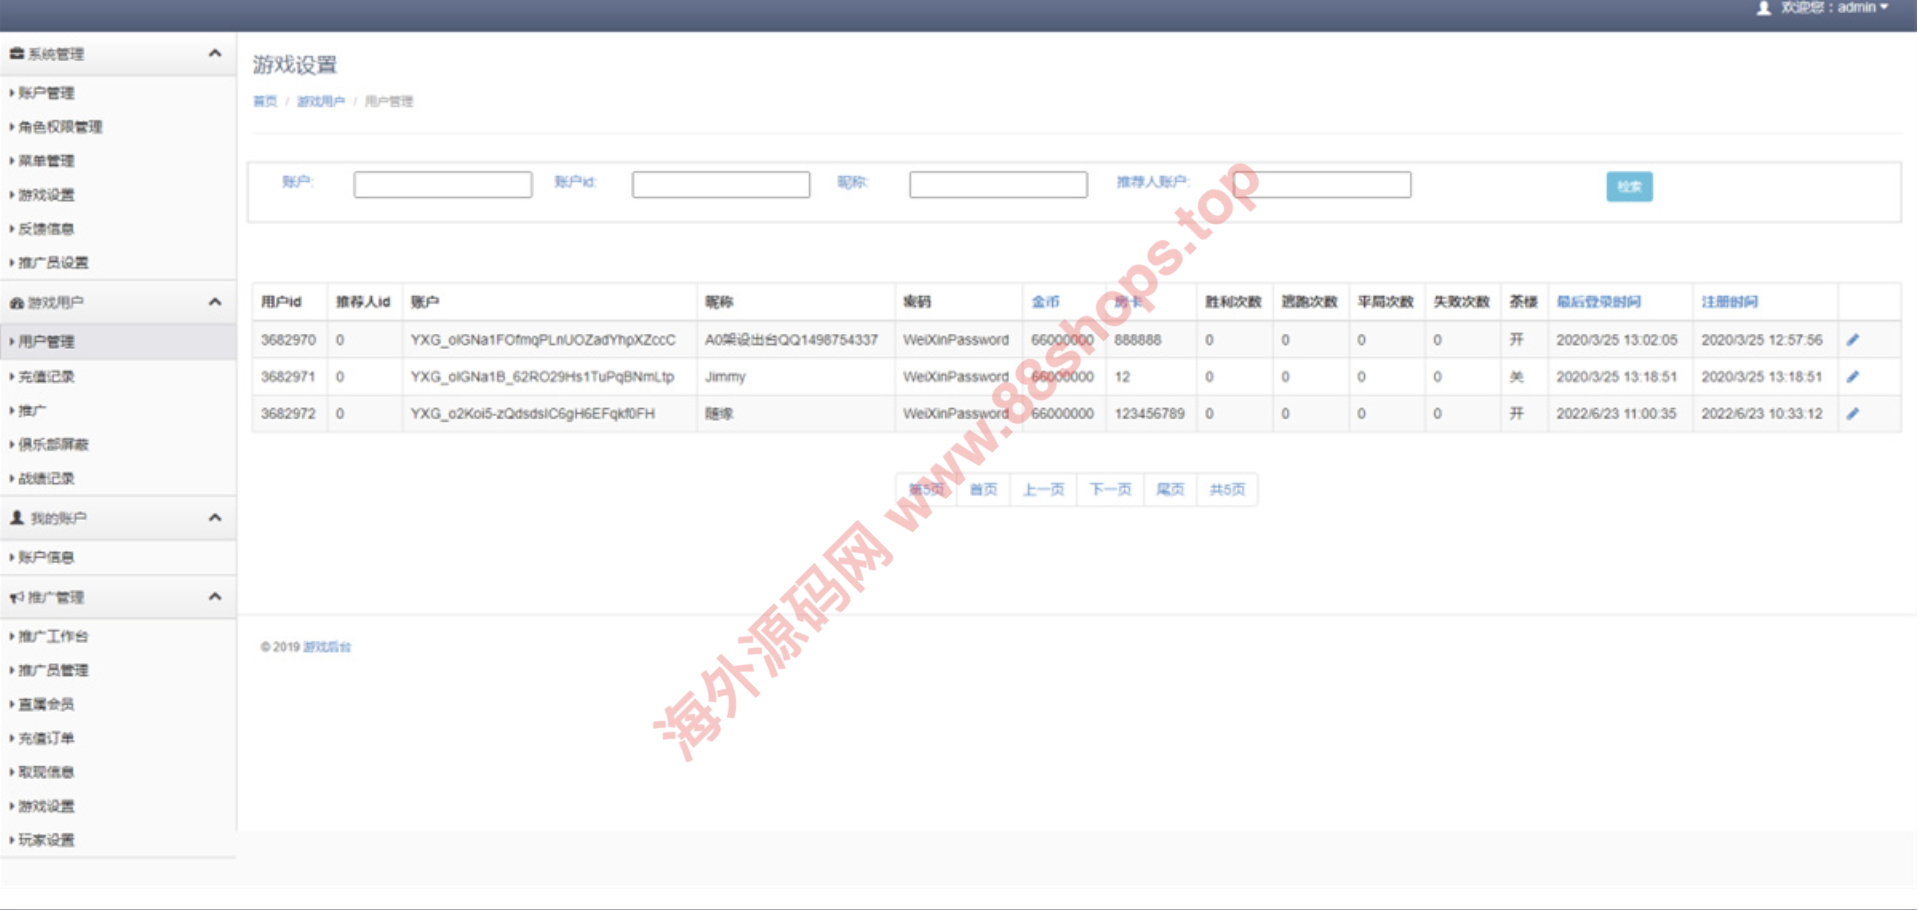Focus the 账户id search input field

pyautogui.click(x=720, y=185)
